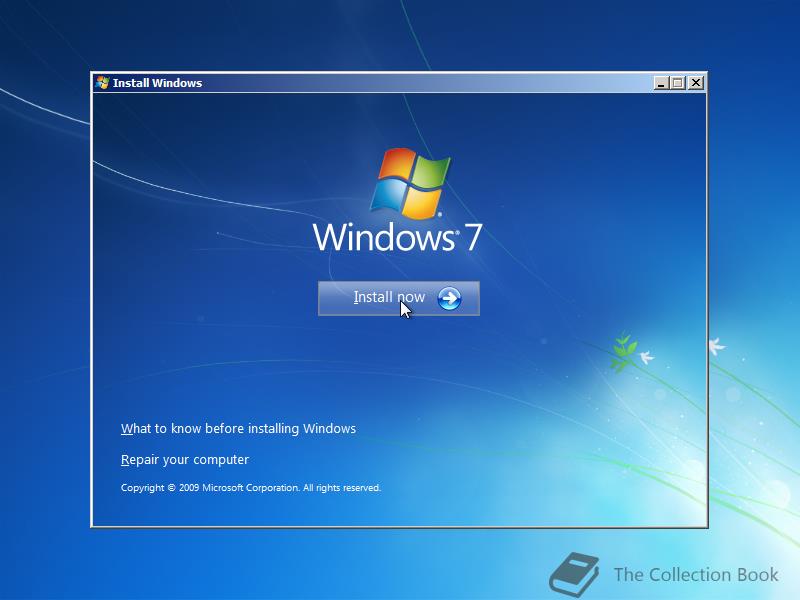Close the Install Windows dialog

pyautogui.click(x=695, y=83)
